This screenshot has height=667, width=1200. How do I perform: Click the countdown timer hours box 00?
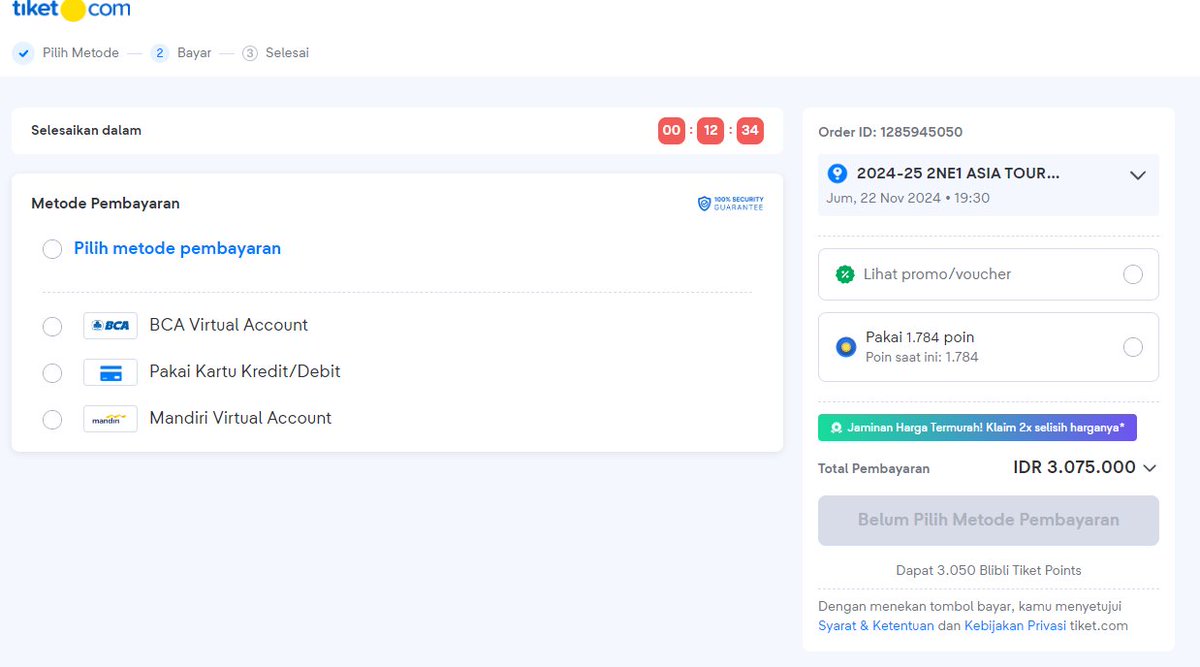pos(672,131)
